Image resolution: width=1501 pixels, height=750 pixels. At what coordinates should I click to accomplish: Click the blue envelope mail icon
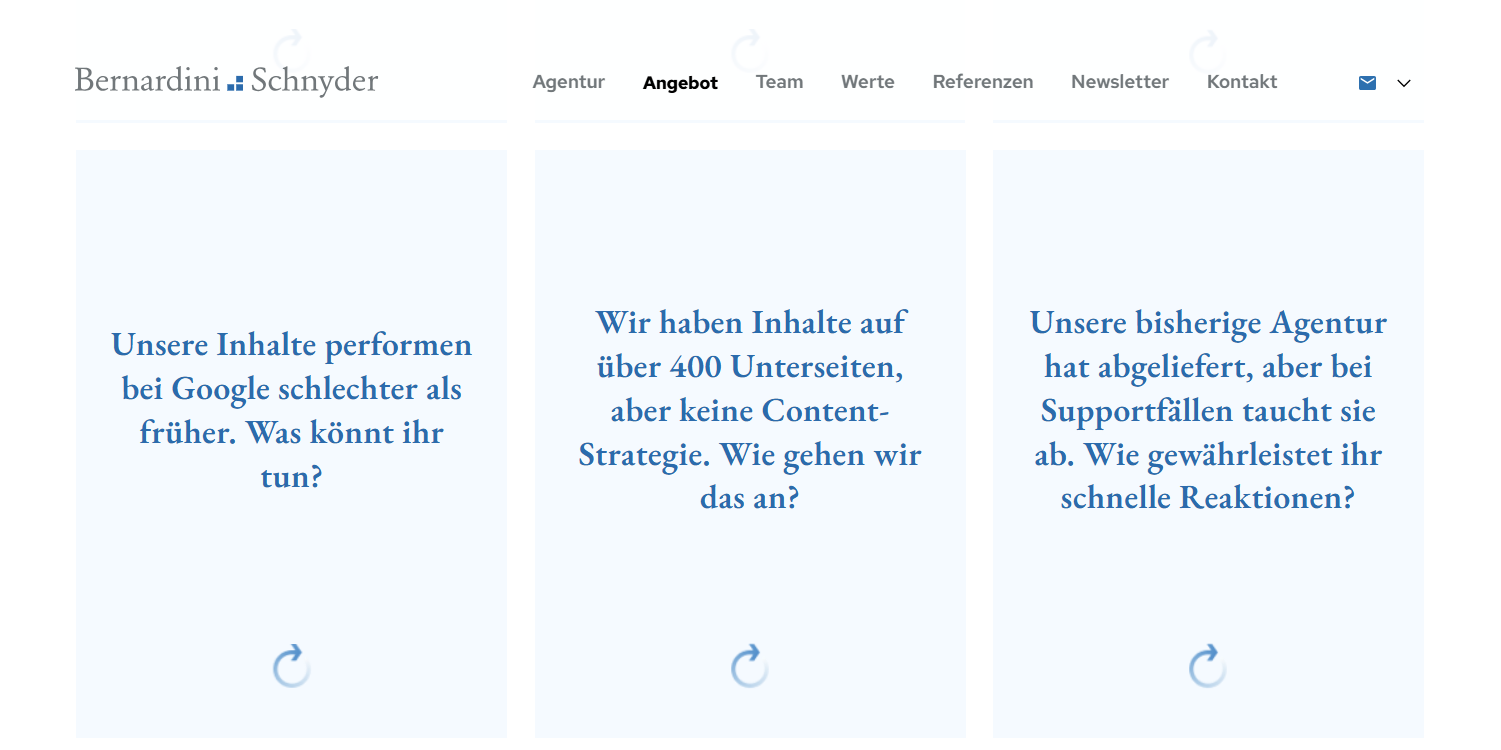1367,83
